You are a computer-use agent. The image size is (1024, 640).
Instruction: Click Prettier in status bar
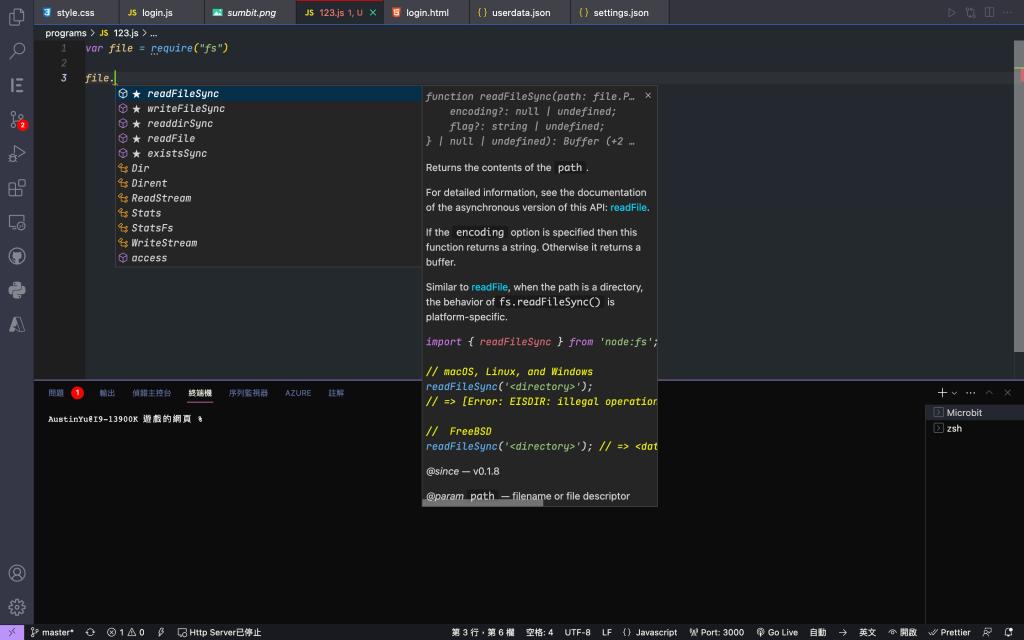(949, 632)
